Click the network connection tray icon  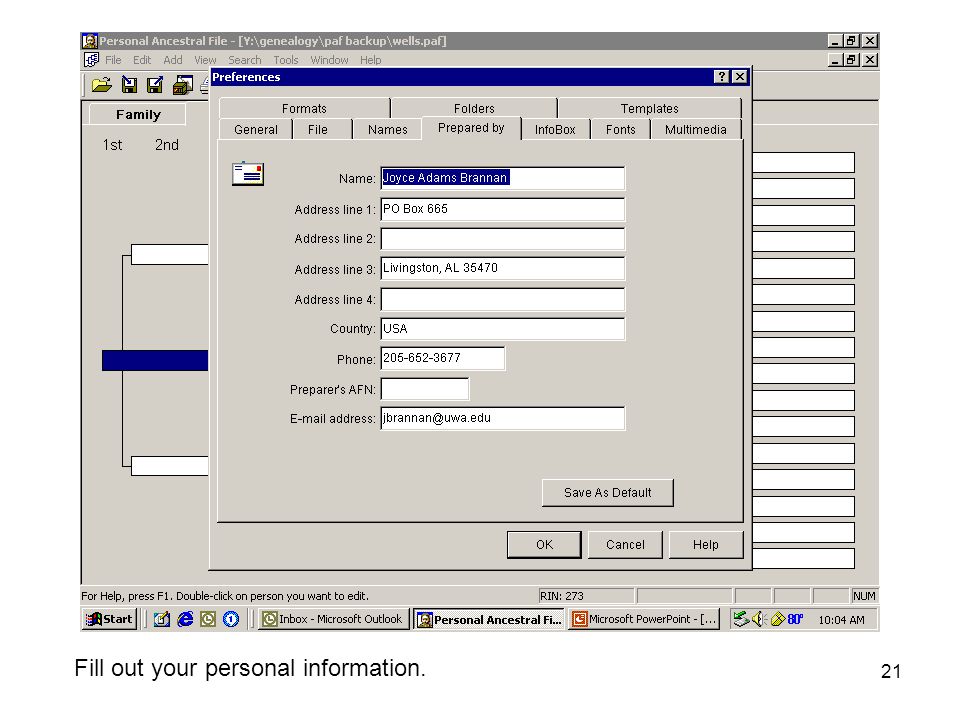tap(741, 619)
